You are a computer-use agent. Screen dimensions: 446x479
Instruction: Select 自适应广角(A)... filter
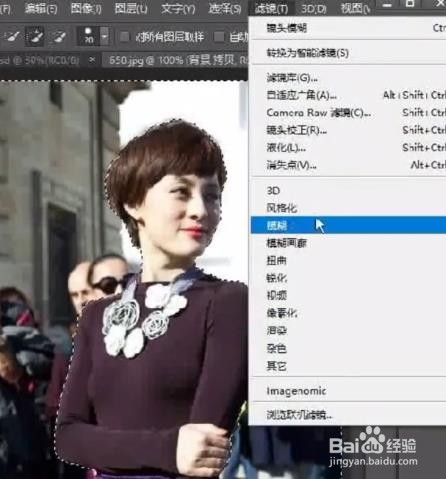click(x=348, y=96)
